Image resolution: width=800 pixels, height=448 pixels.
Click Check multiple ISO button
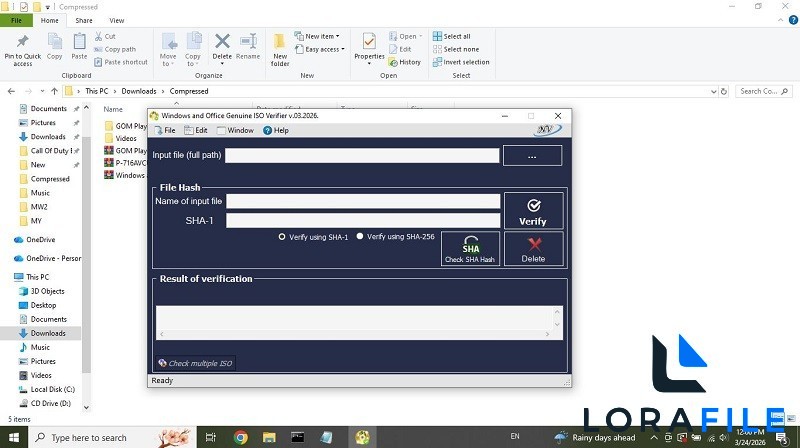pyautogui.click(x=195, y=363)
